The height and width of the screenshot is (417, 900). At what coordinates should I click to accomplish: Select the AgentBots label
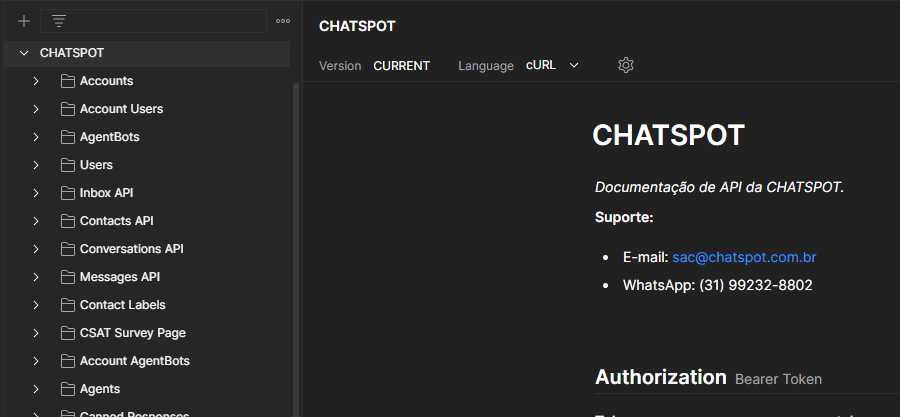[x=110, y=137]
